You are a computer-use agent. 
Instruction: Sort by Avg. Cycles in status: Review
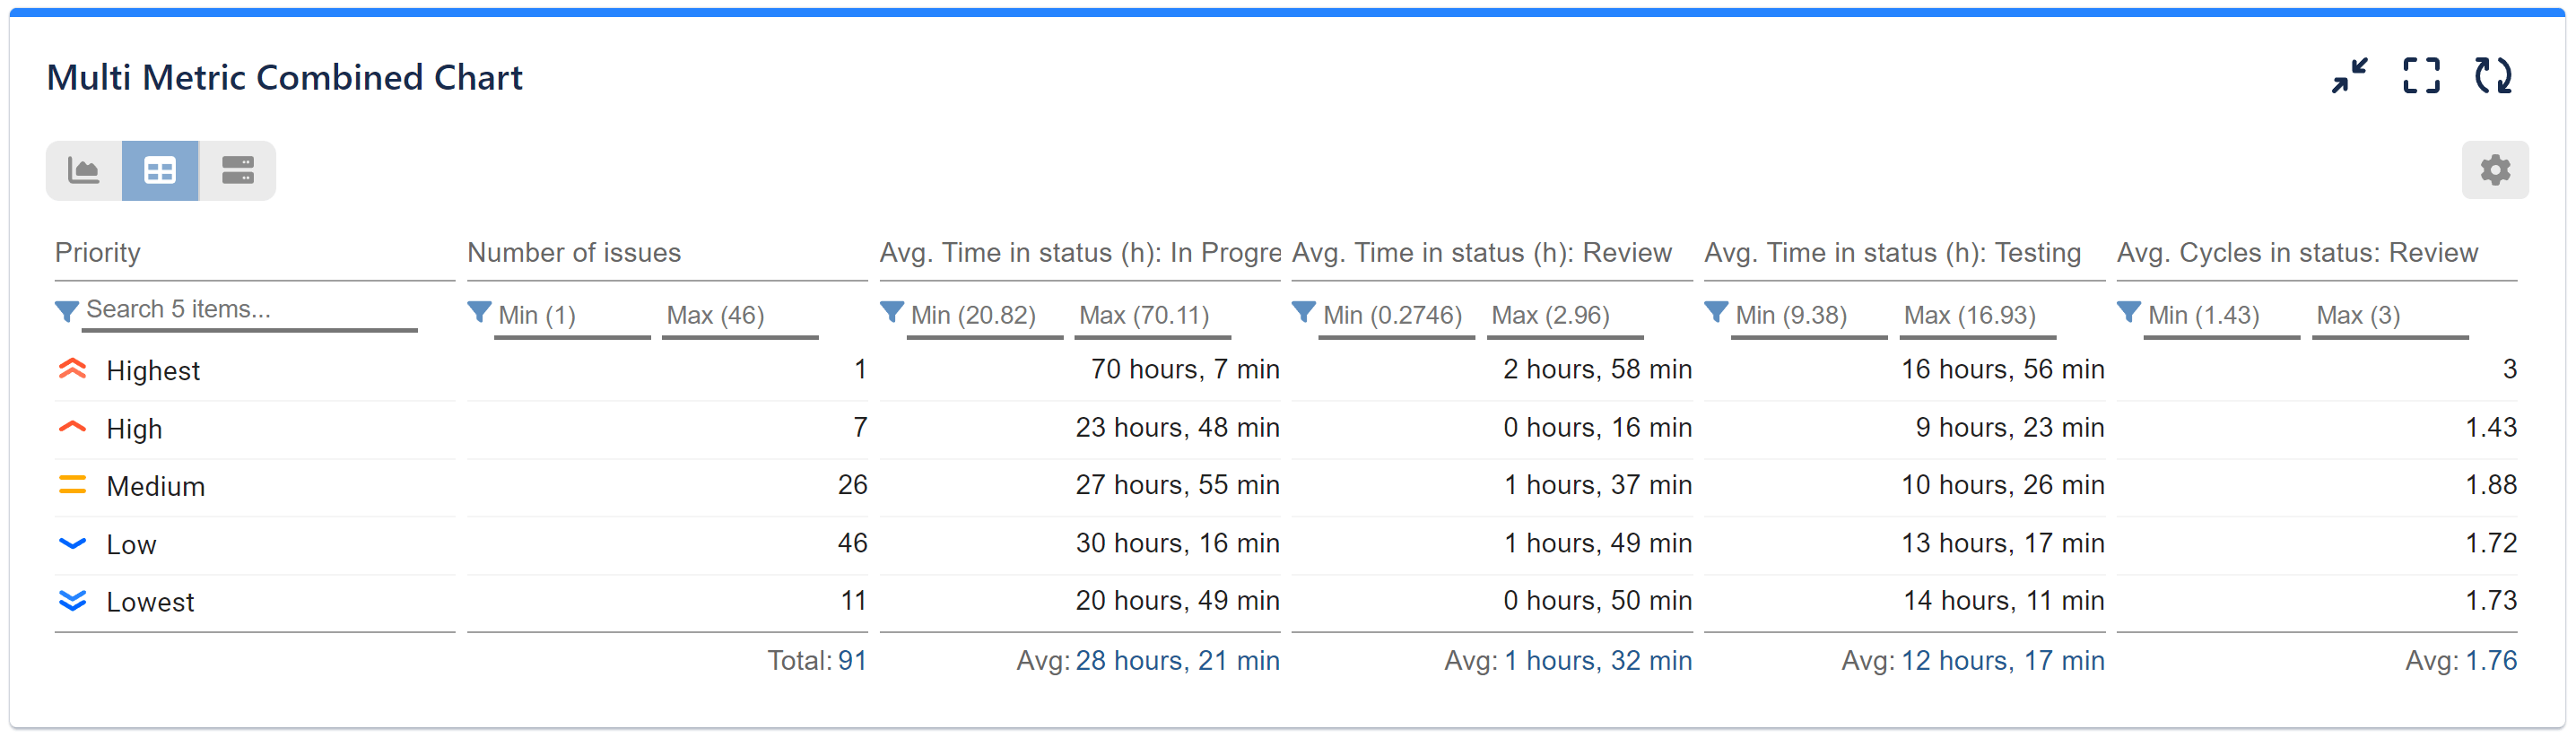(2297, 253)
